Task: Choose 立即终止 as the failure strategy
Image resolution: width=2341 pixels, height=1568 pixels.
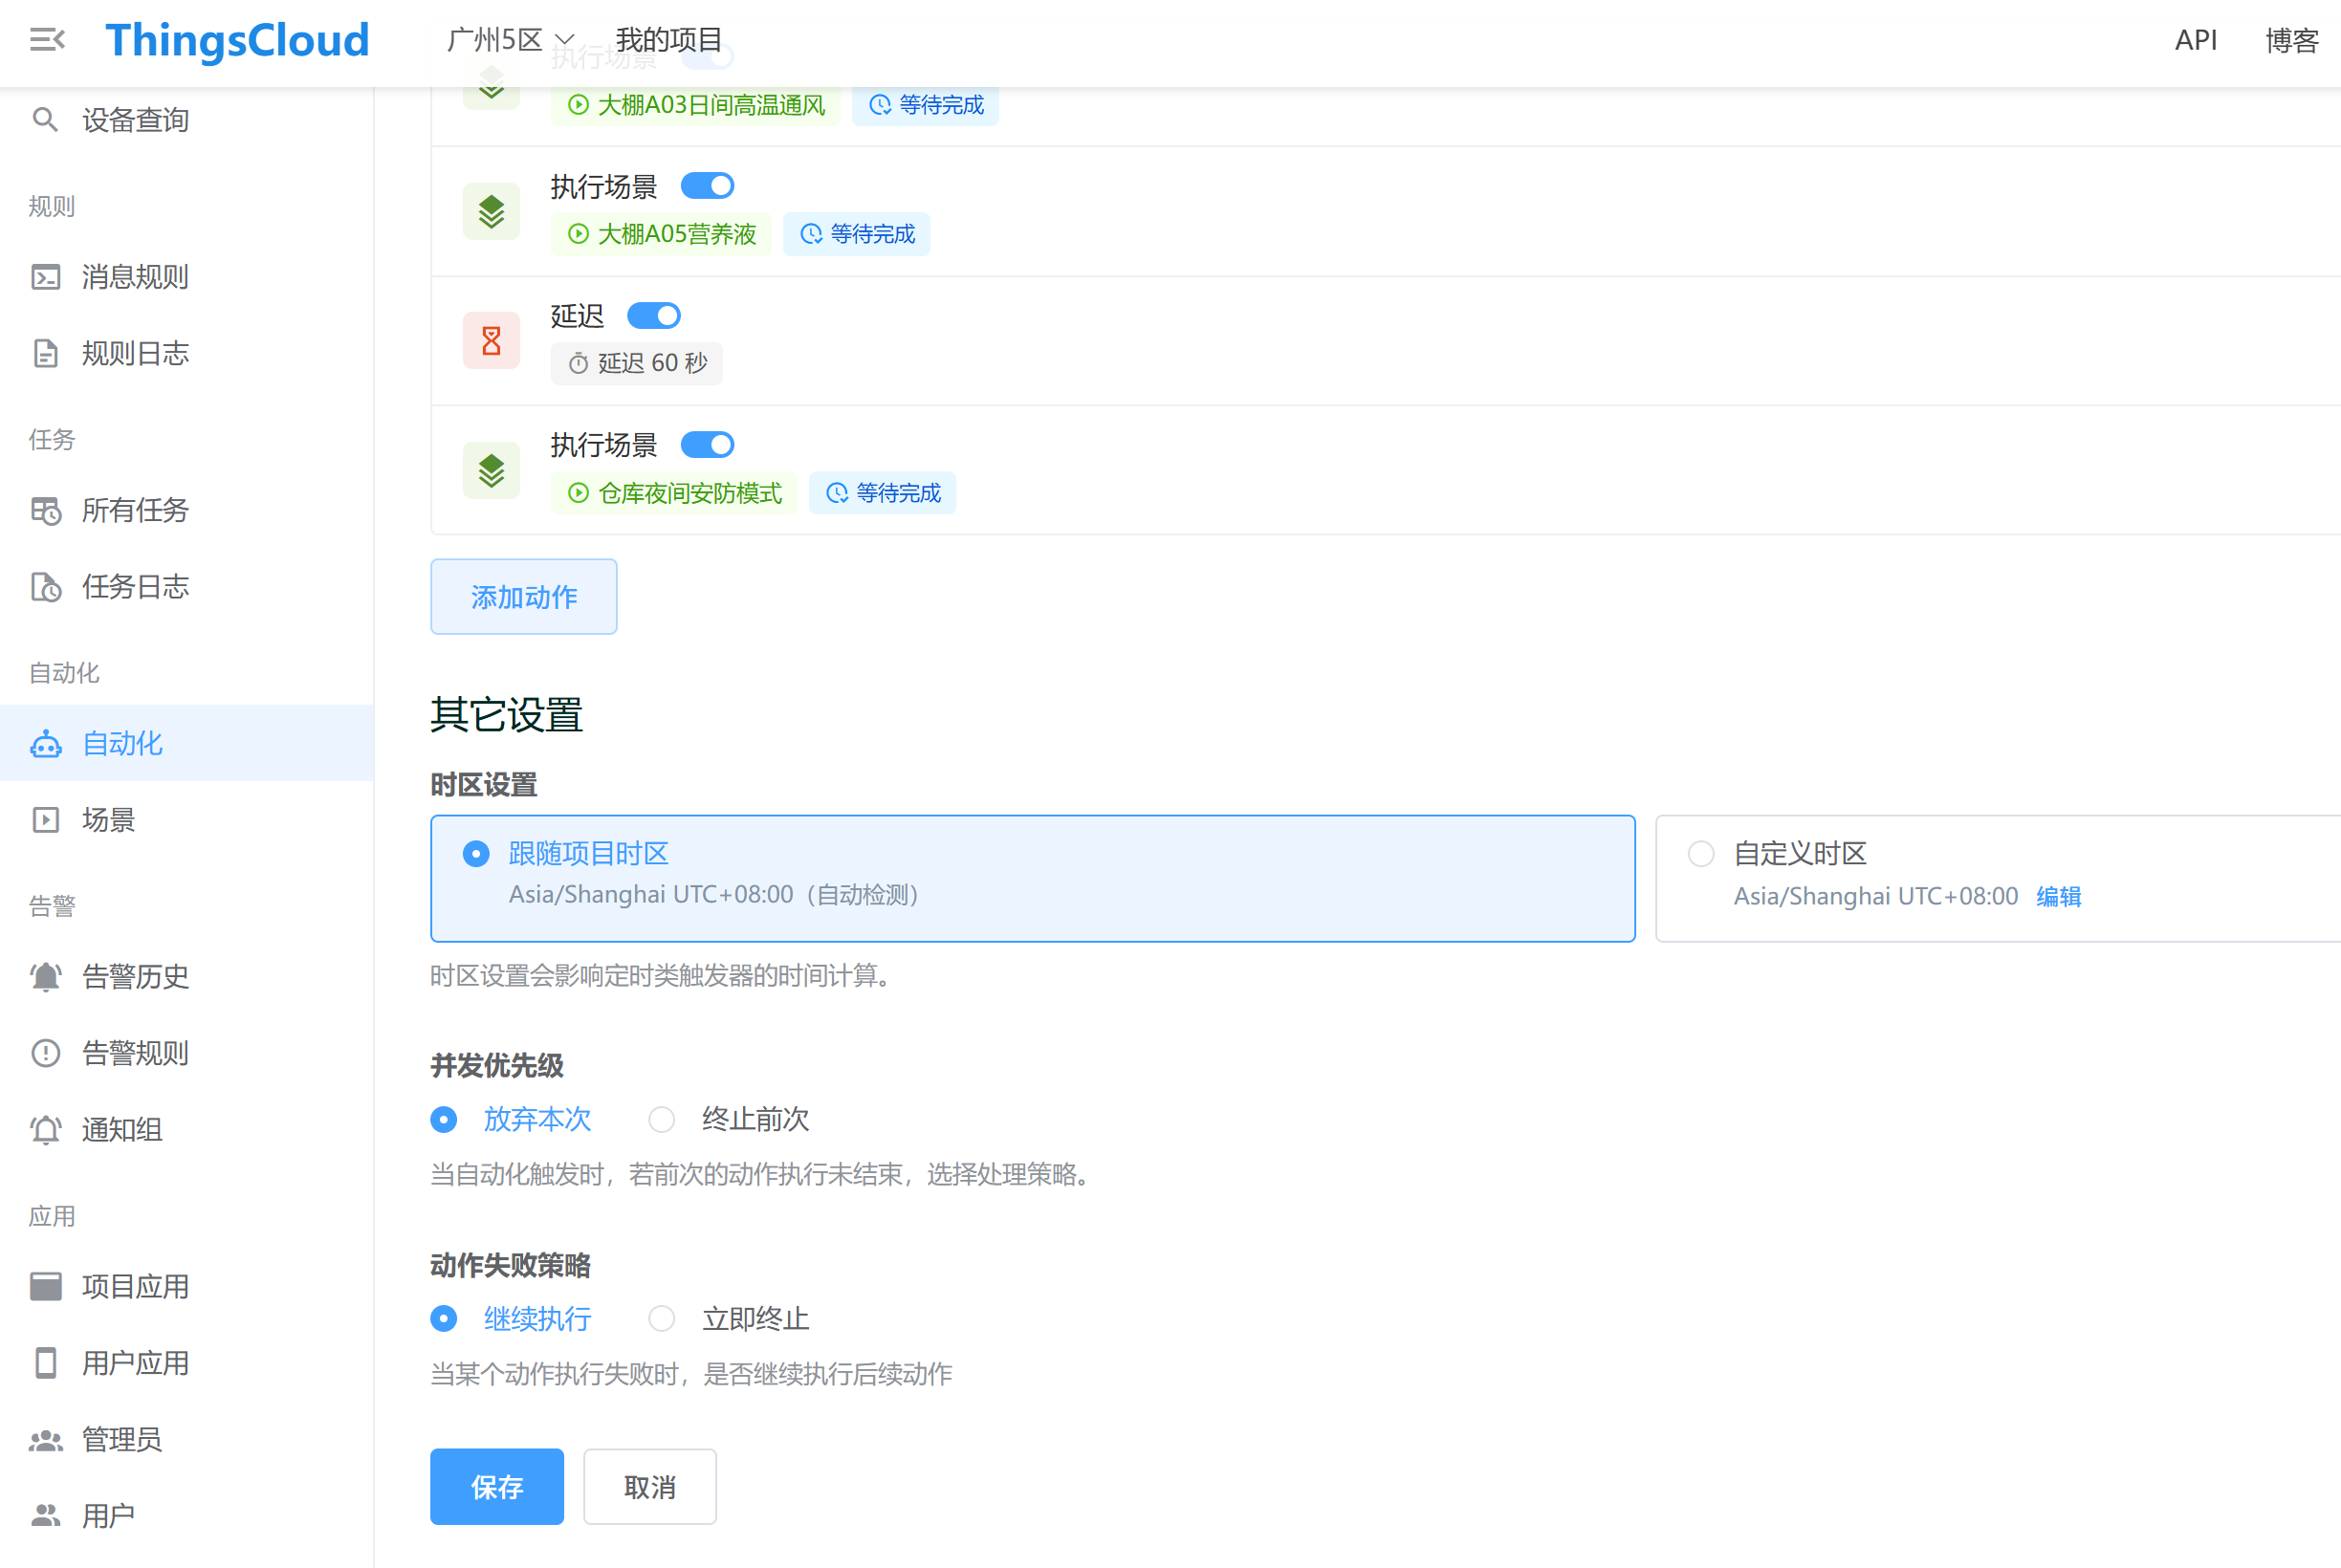Action: [662, 1319]
